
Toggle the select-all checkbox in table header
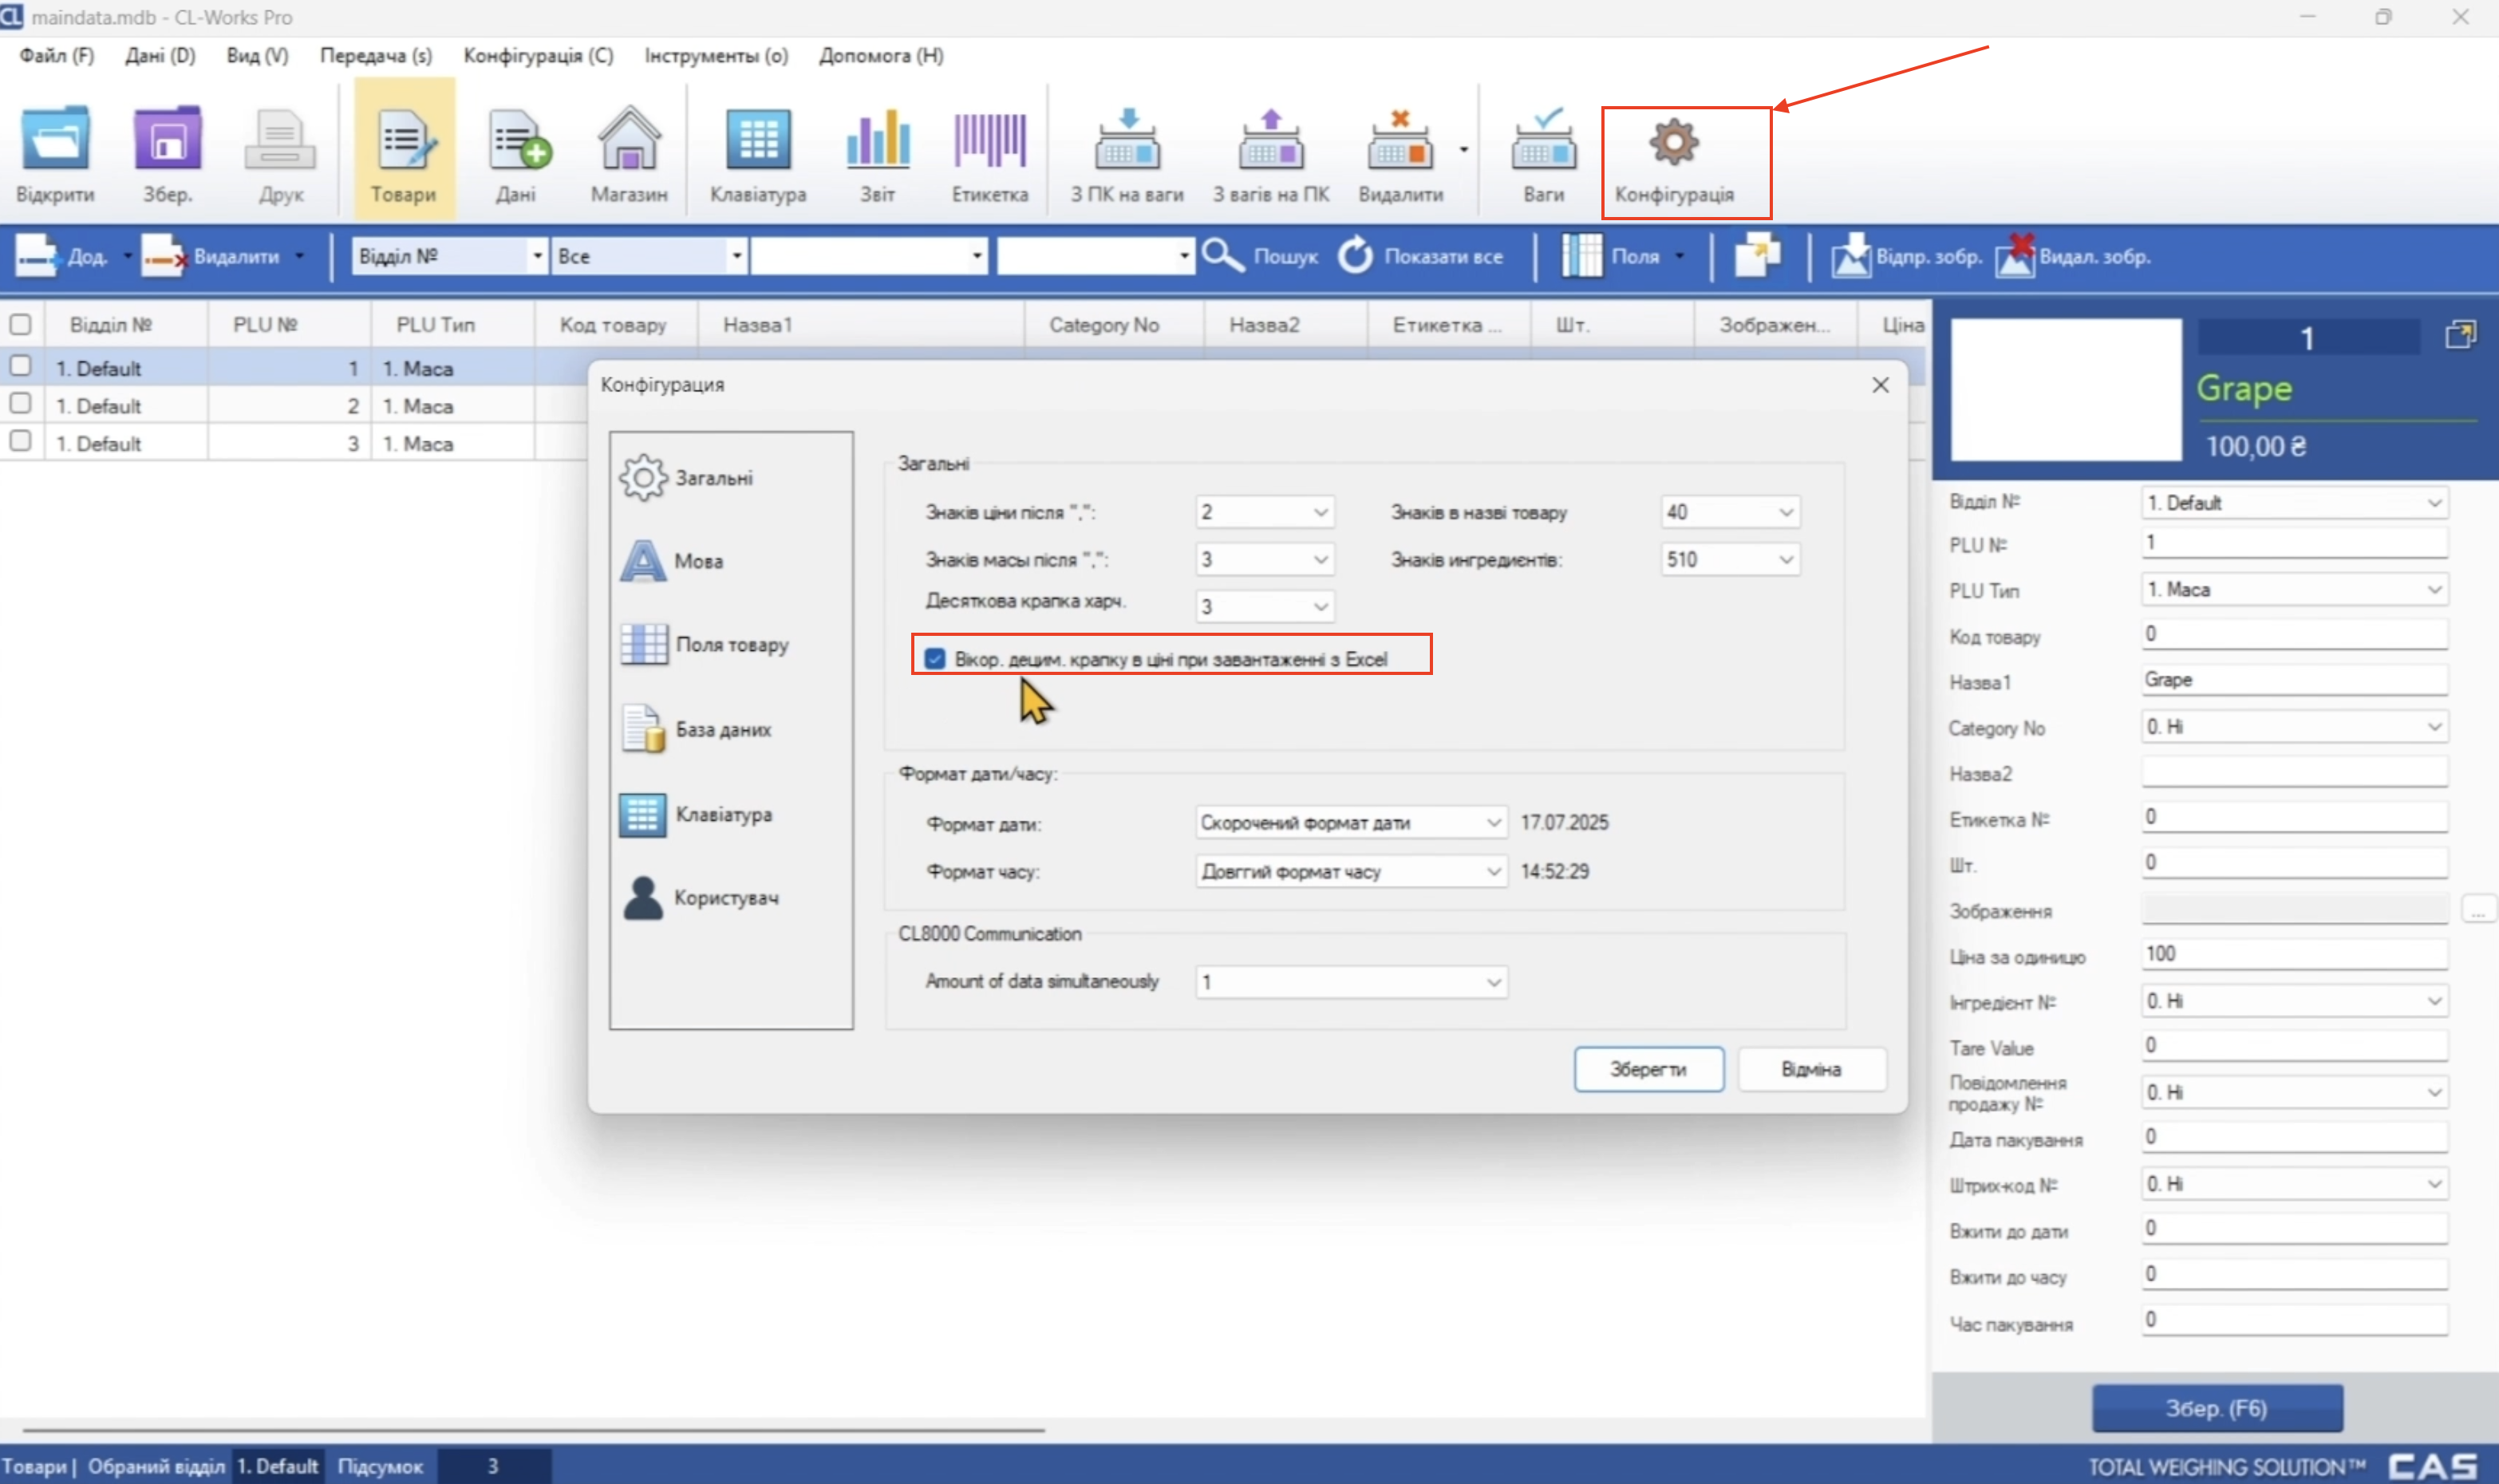coord(20,324)
